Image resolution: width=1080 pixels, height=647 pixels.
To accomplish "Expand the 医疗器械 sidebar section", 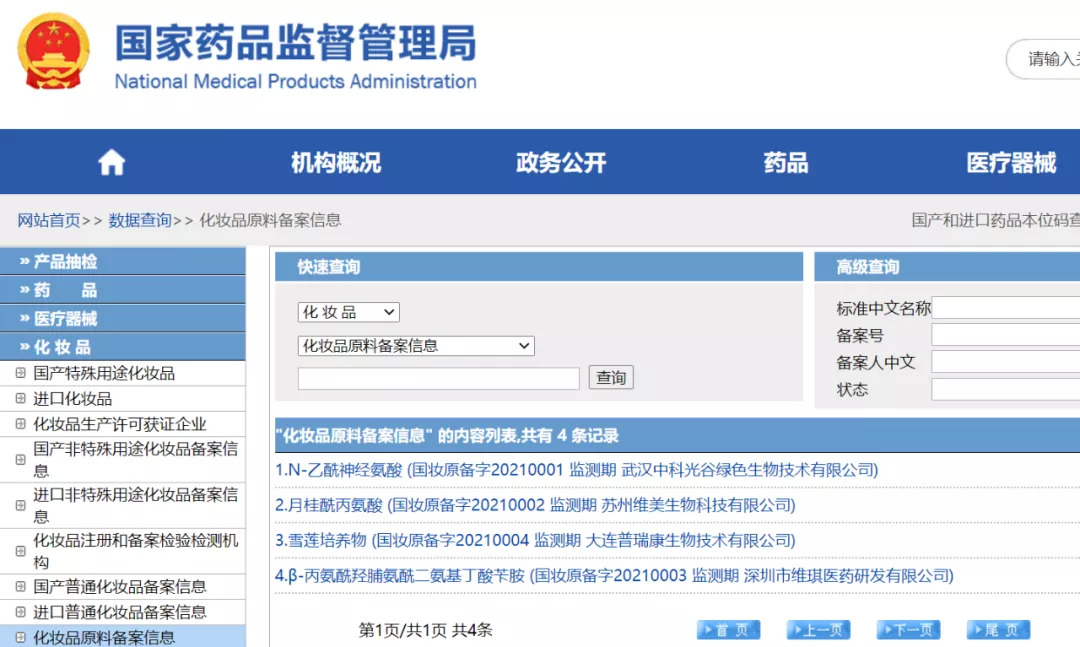I will (123, 318).
